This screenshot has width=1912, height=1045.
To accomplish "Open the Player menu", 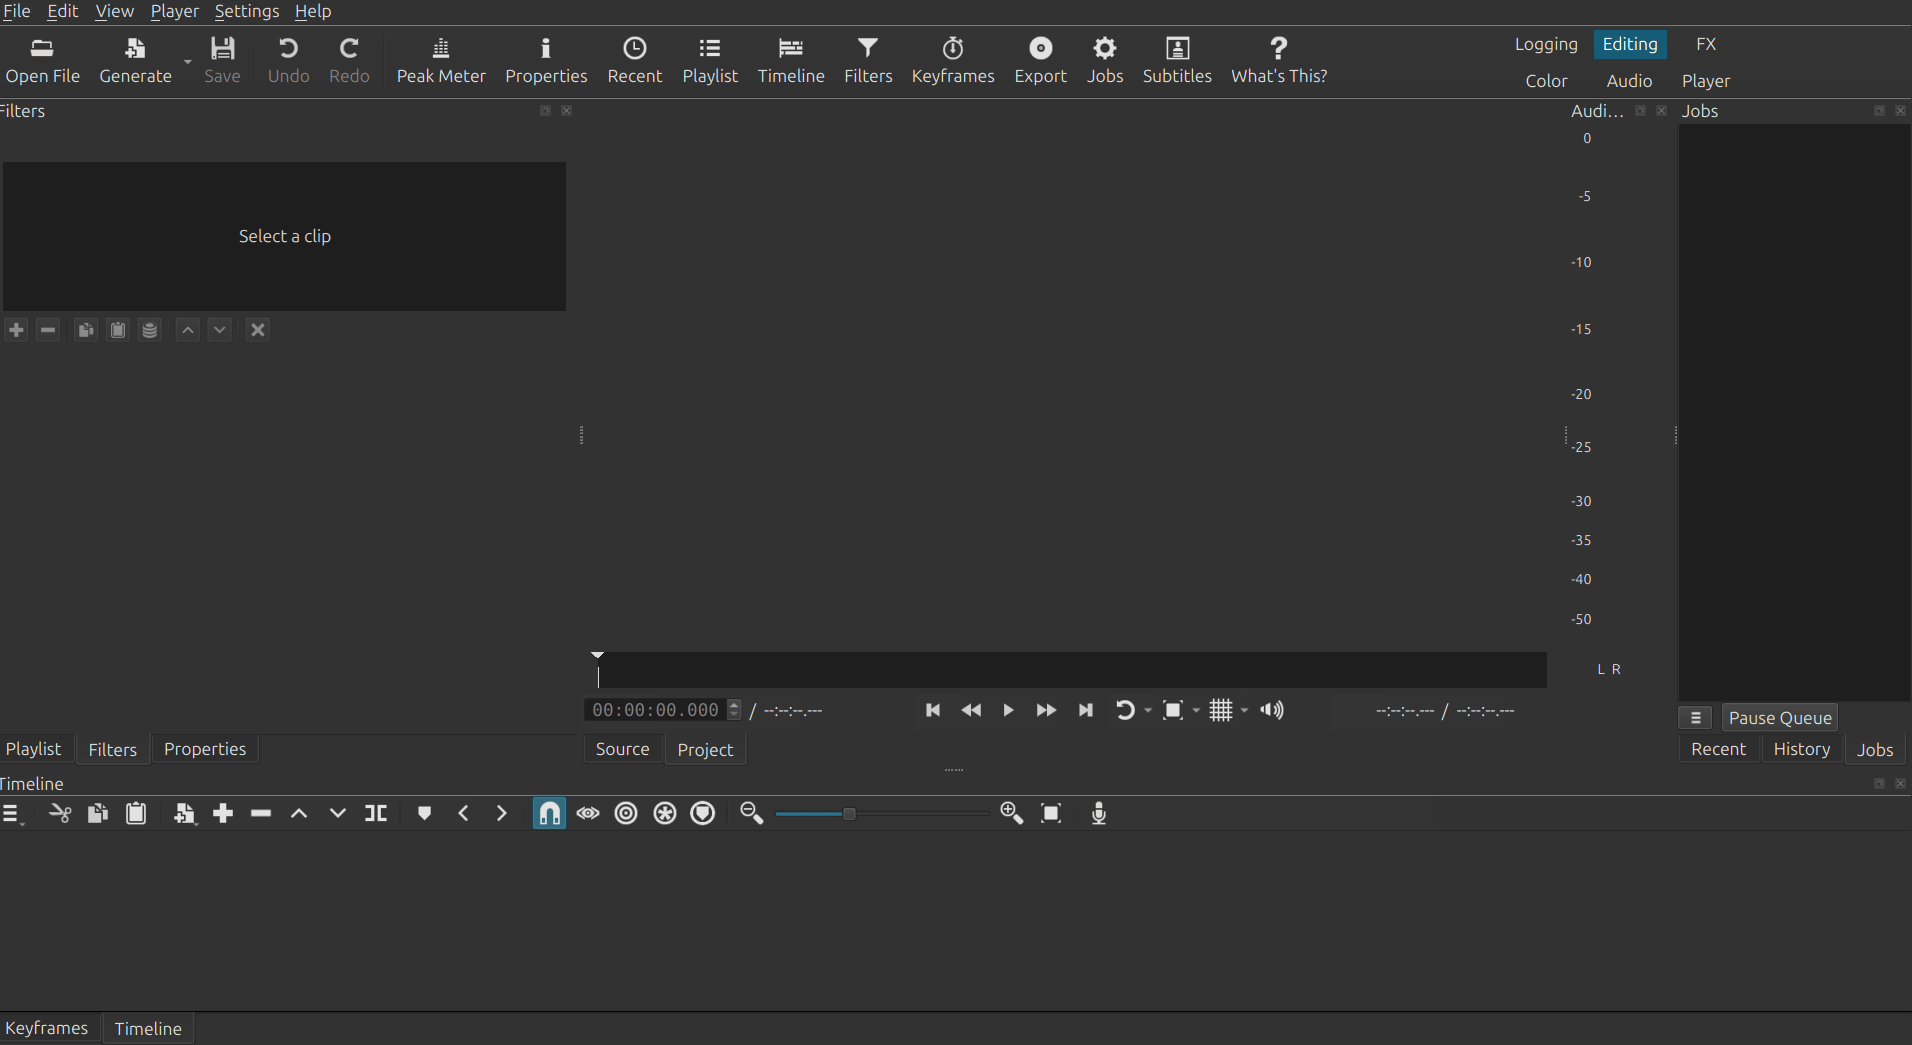I will [174, 11].
